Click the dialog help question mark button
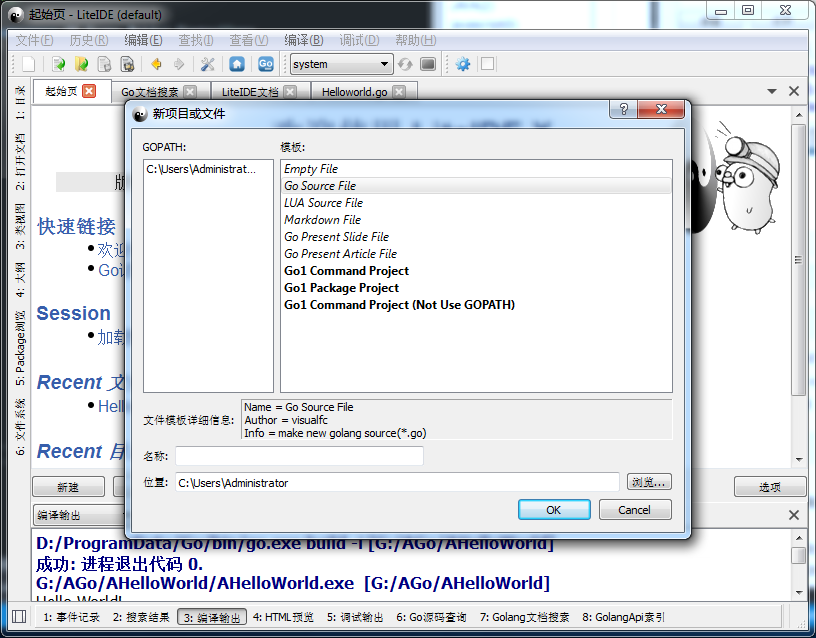Viewport: 816px width, 638px height. pyautogui.click(x=623, y=109)
